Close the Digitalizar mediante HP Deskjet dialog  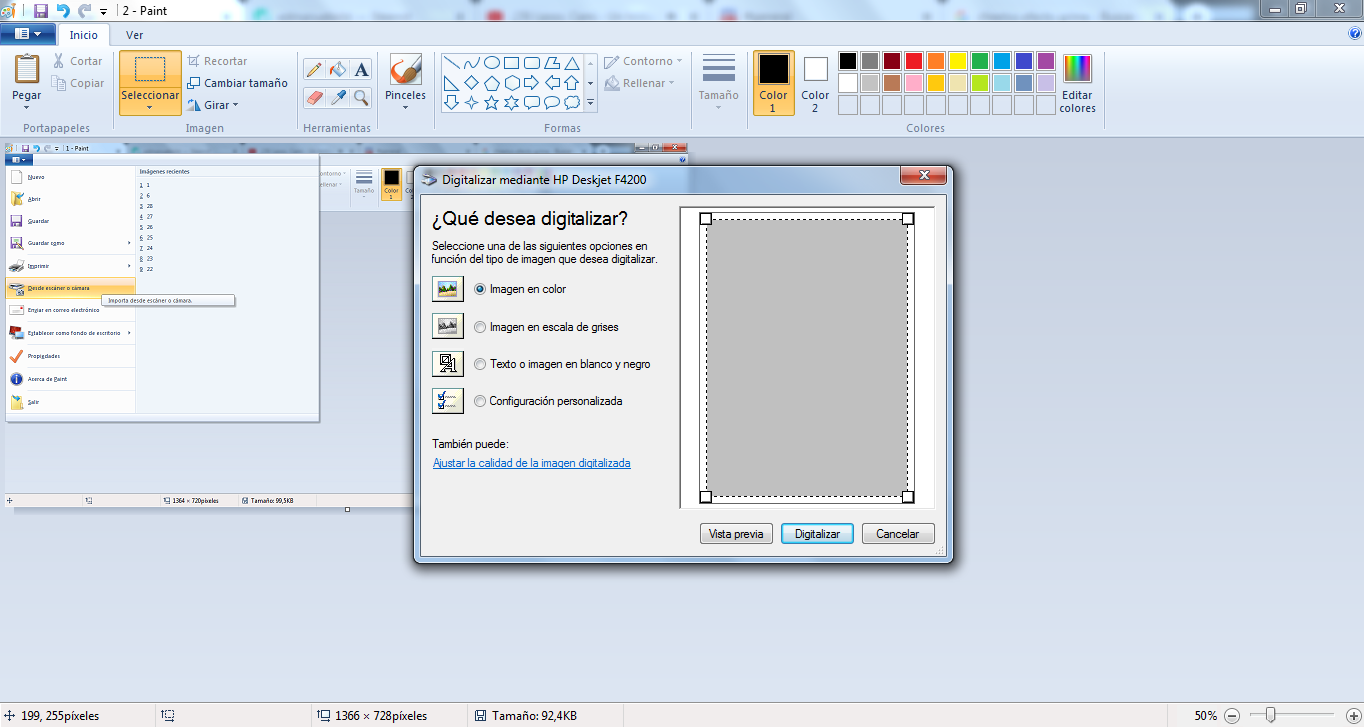coord(923,176)
